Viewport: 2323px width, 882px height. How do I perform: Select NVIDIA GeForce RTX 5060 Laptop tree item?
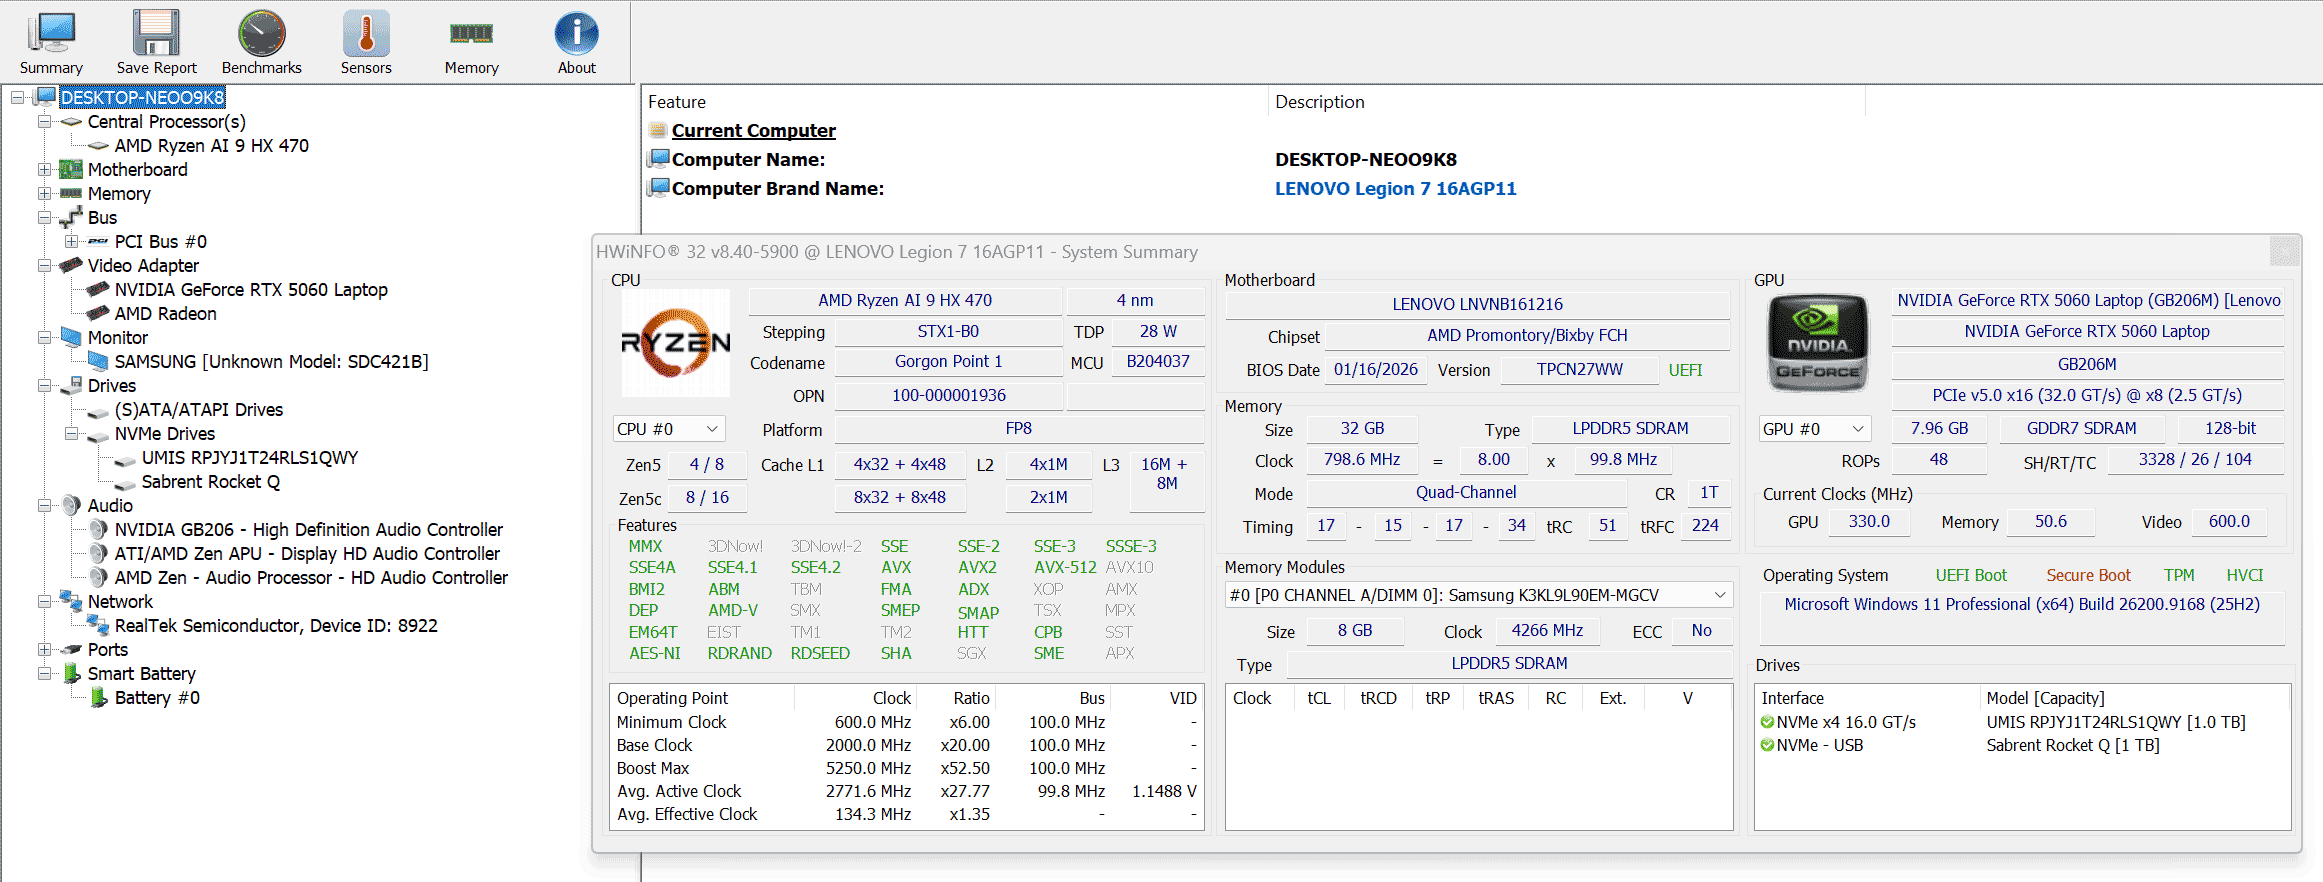[x=251, y=290]
